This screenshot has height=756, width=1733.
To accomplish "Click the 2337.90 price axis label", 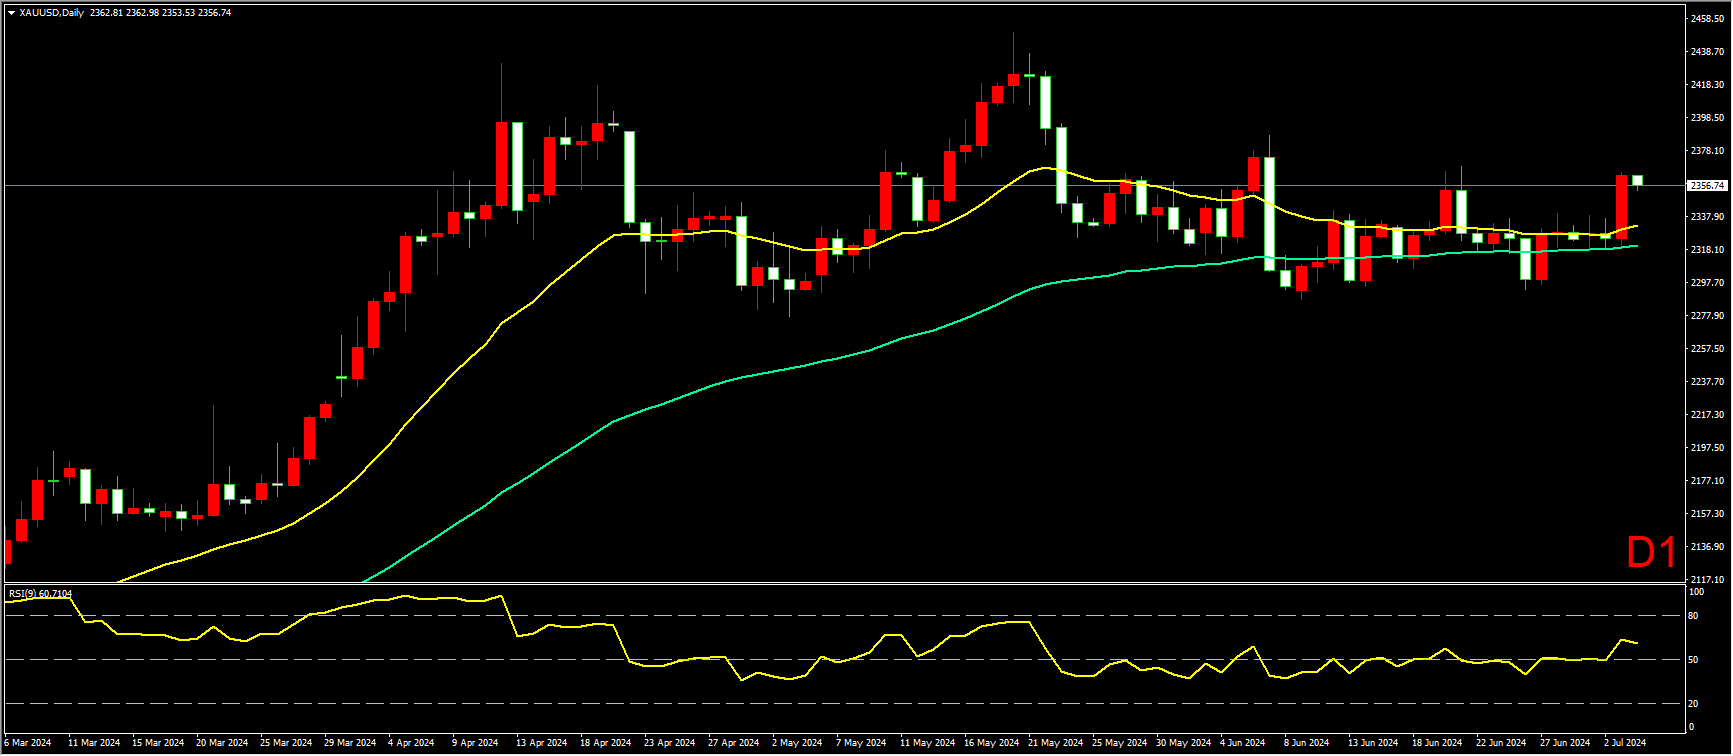I will click(x=1706, y=217).
